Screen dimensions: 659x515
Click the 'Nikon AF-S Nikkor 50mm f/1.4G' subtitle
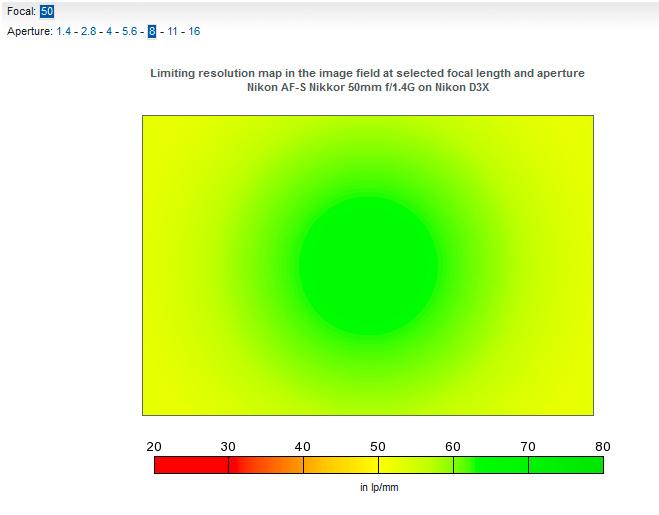click(x=368, y=87)
